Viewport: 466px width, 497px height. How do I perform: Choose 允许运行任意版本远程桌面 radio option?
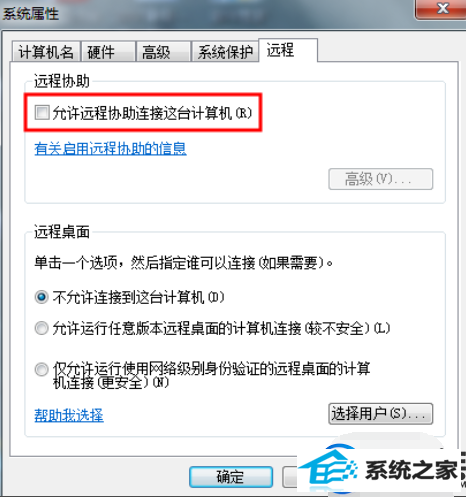41,328
